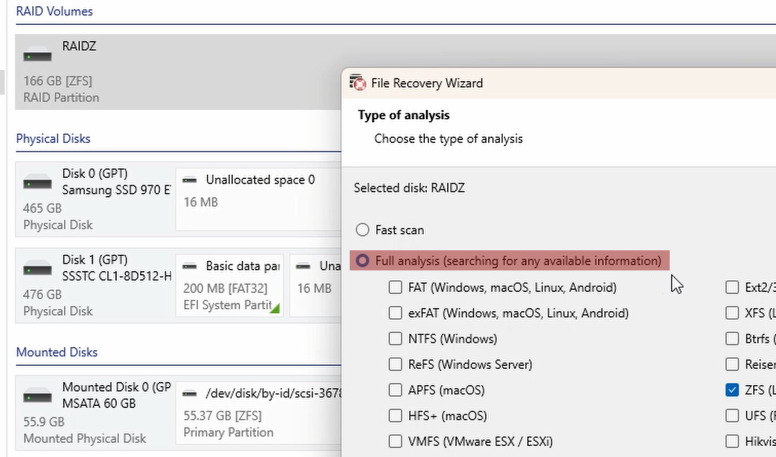
Task: Click the Basic data partition icon
Action: (x=190, y=266)
